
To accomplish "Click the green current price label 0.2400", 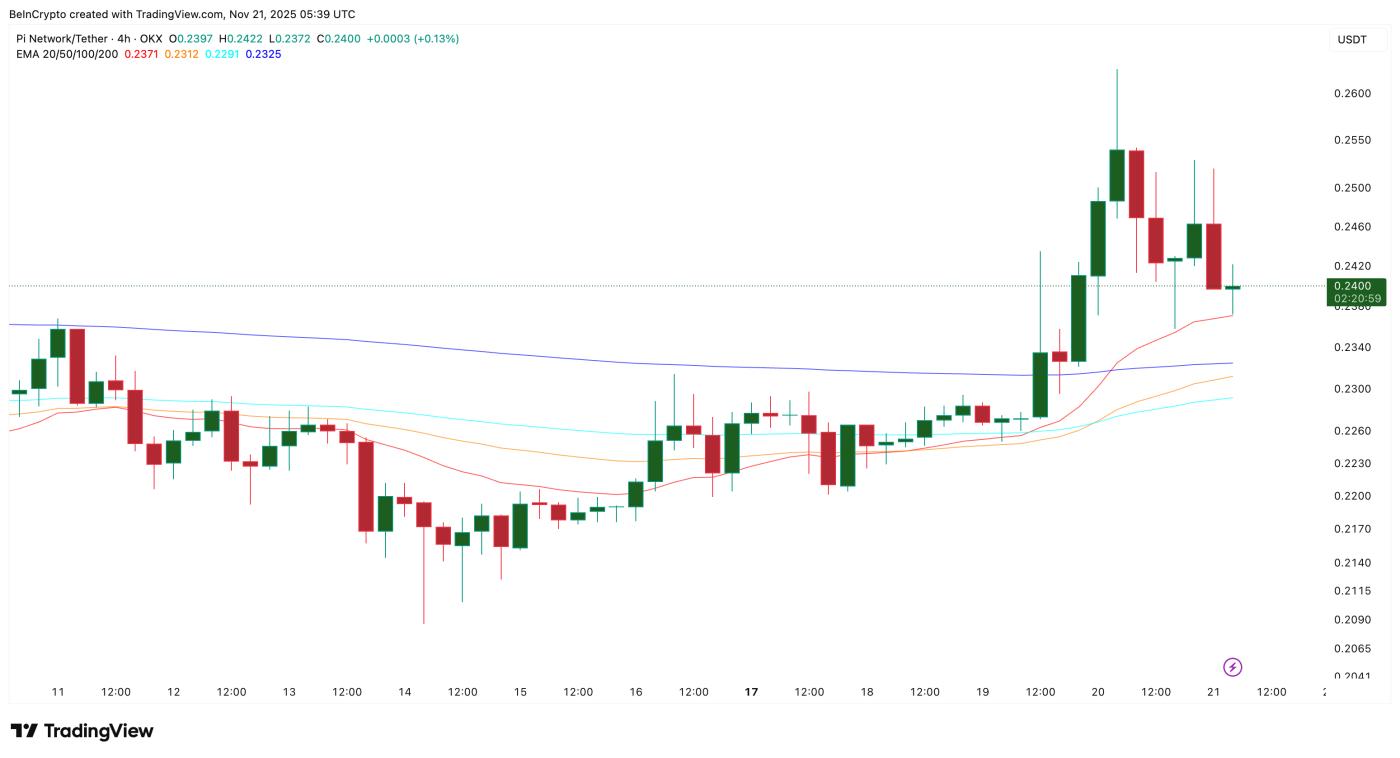I will click(x=1351, y=286).
